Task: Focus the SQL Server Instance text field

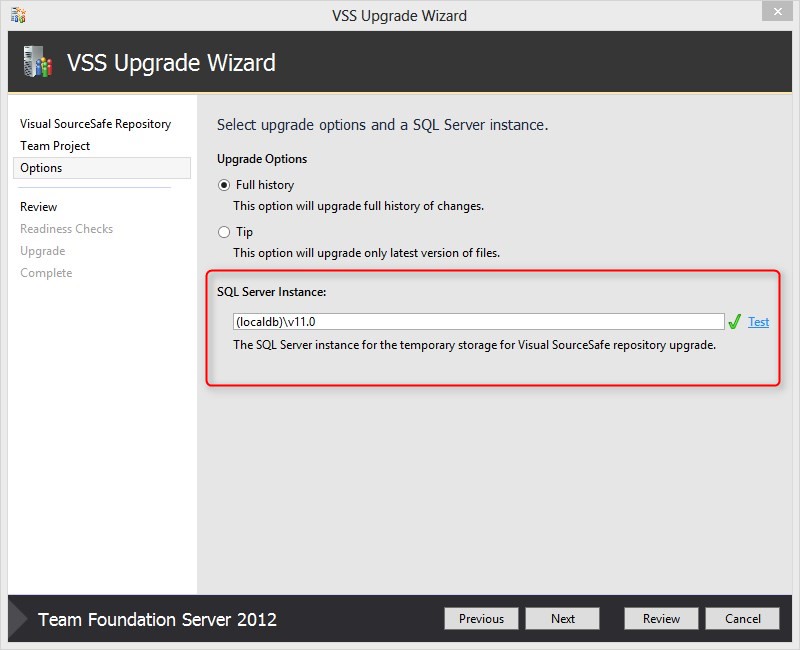Action: [479, 321]
